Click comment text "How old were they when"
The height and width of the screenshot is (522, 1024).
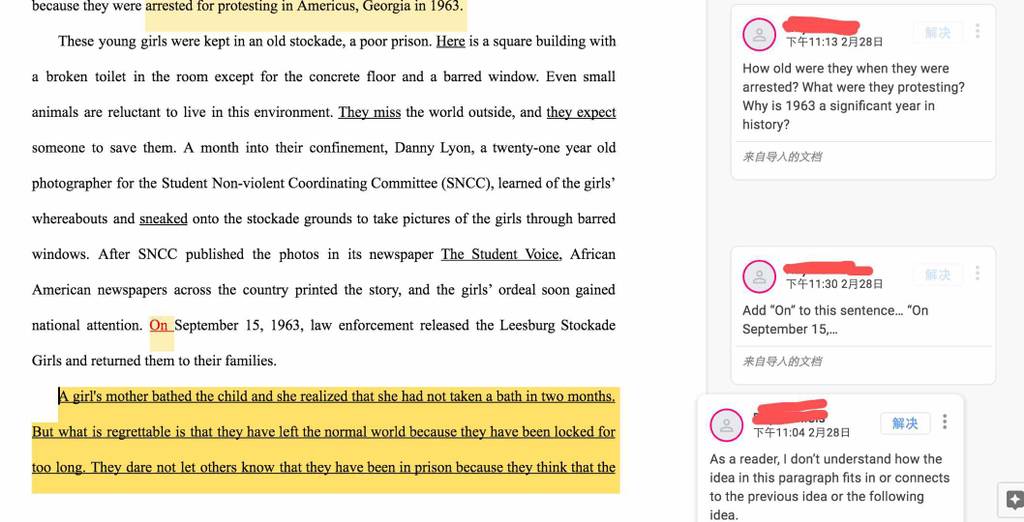846,69
